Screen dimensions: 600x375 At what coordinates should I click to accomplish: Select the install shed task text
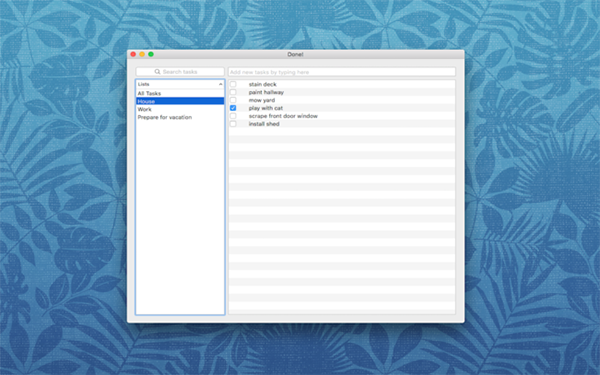(264, 124)
